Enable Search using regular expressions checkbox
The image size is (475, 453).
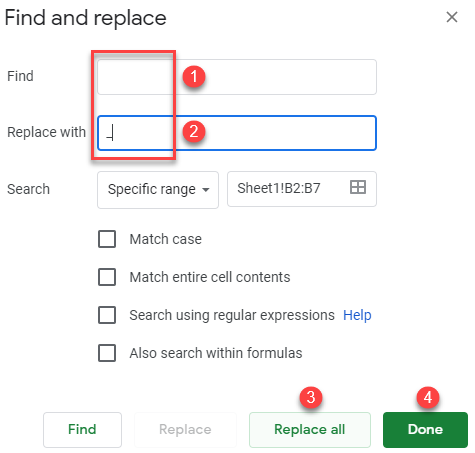click(x=107, y=315)
